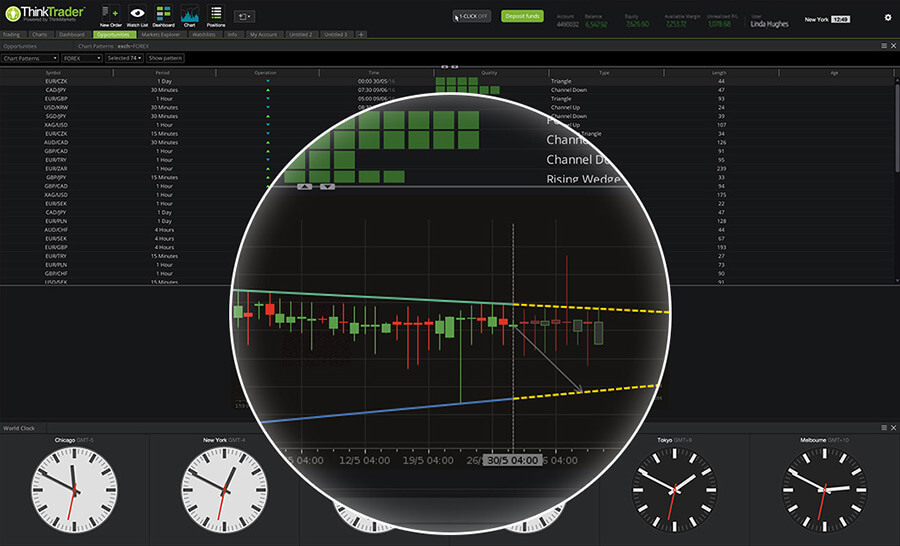Click the New Order icon
The width and height of the screenshot is (900, 546).
(110, 14)
